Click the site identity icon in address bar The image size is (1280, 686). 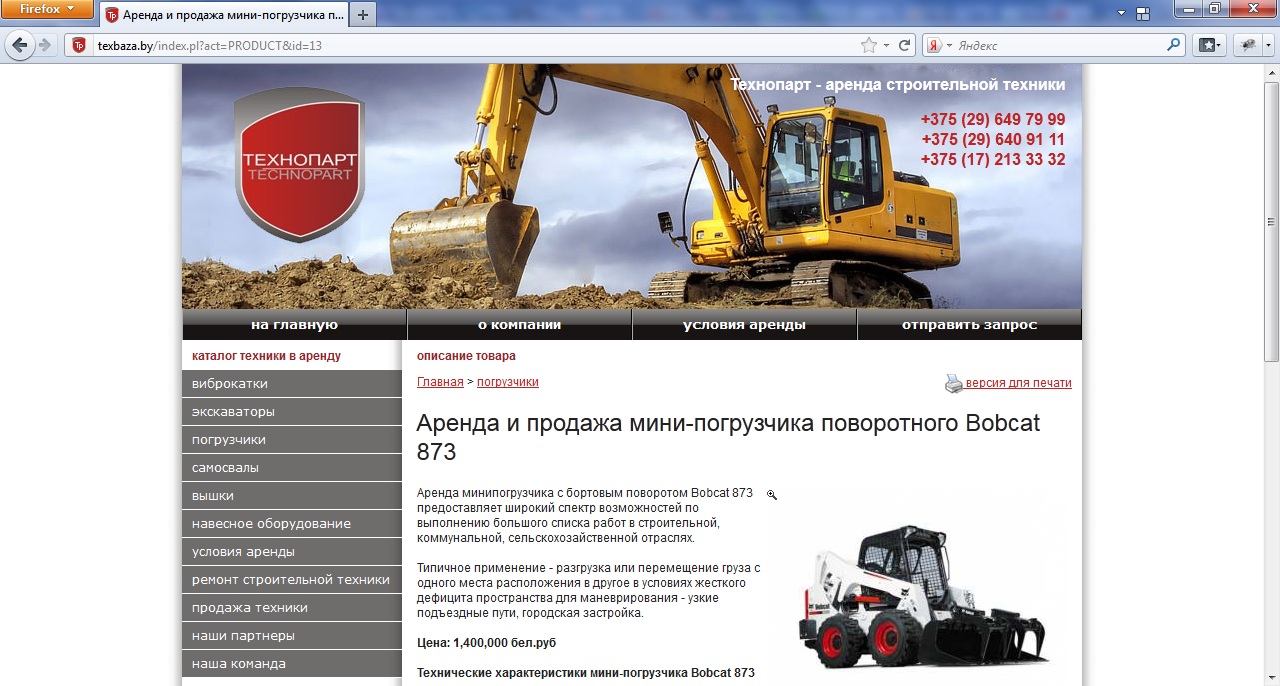click(x=79, y=45)
